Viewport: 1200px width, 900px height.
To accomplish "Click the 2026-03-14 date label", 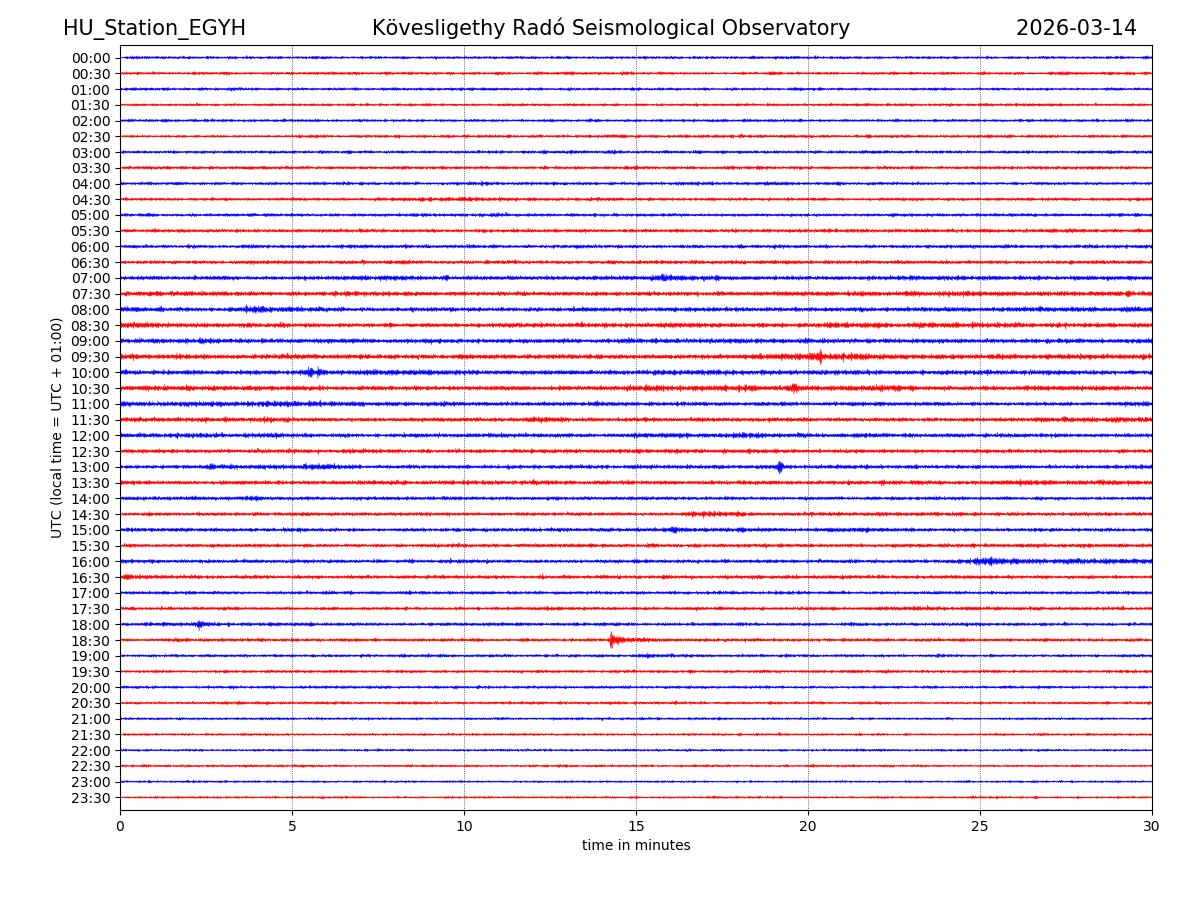I will (1076, 29).
